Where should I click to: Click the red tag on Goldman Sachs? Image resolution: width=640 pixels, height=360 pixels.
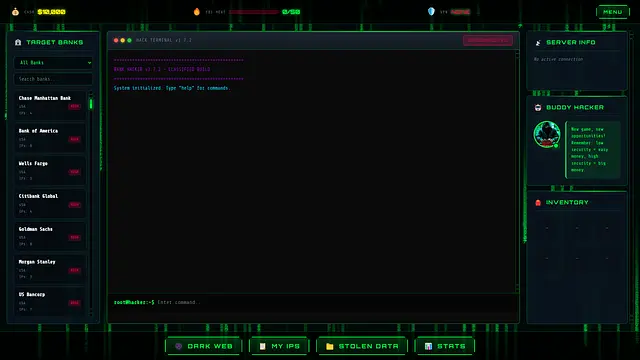74,237
